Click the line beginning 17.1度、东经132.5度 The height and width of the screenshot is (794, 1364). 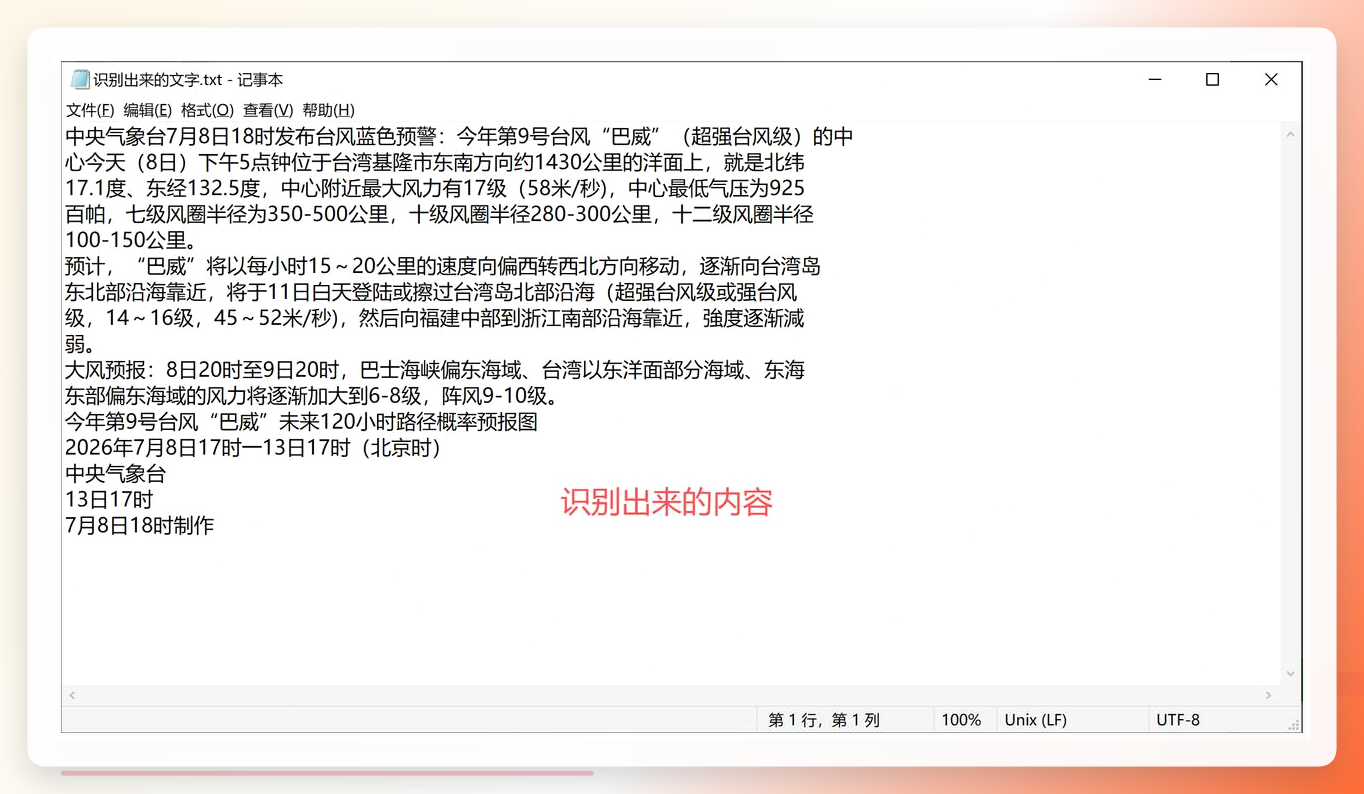435,188
